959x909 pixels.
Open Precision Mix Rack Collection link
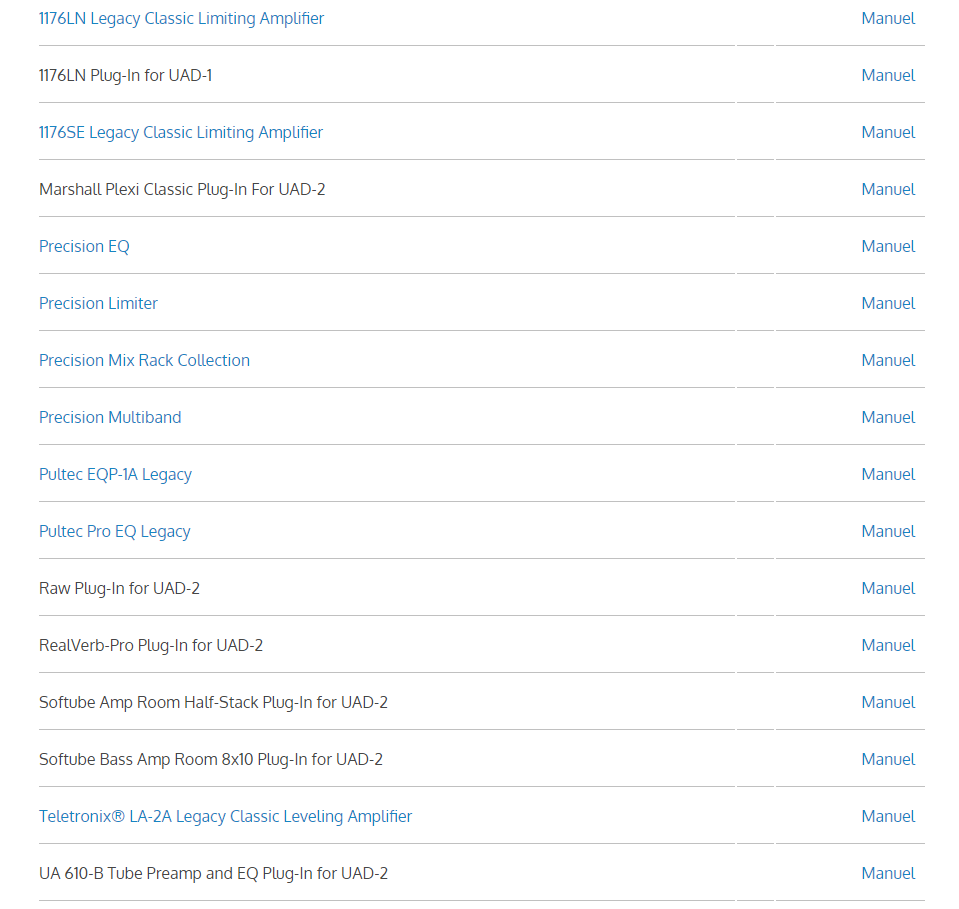[x=144, y=360]
